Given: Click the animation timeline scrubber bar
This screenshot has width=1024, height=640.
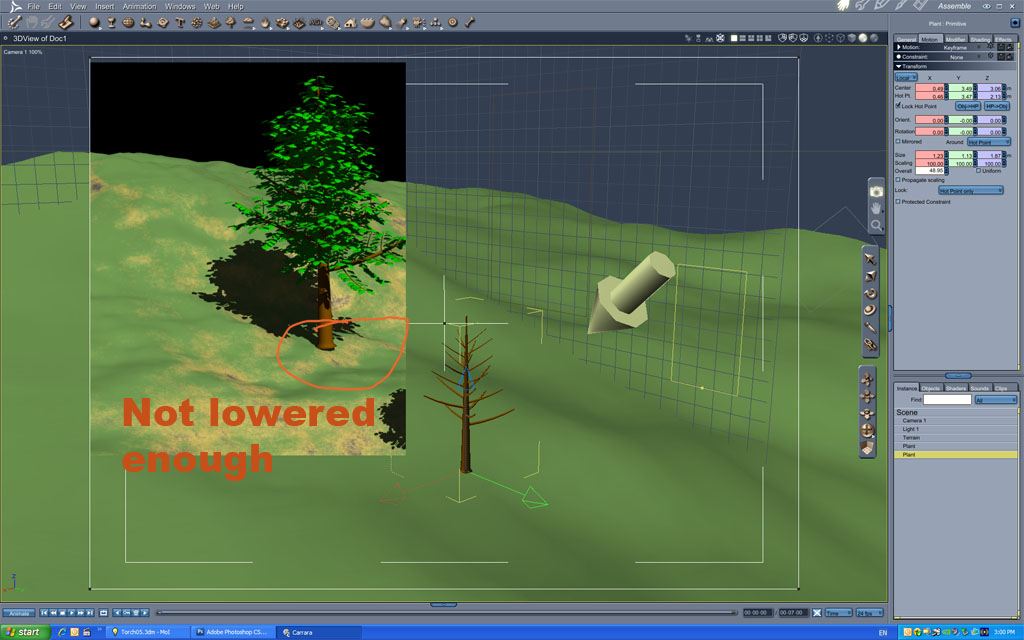Looking at the screenshot, I should (x=446, y=613).
